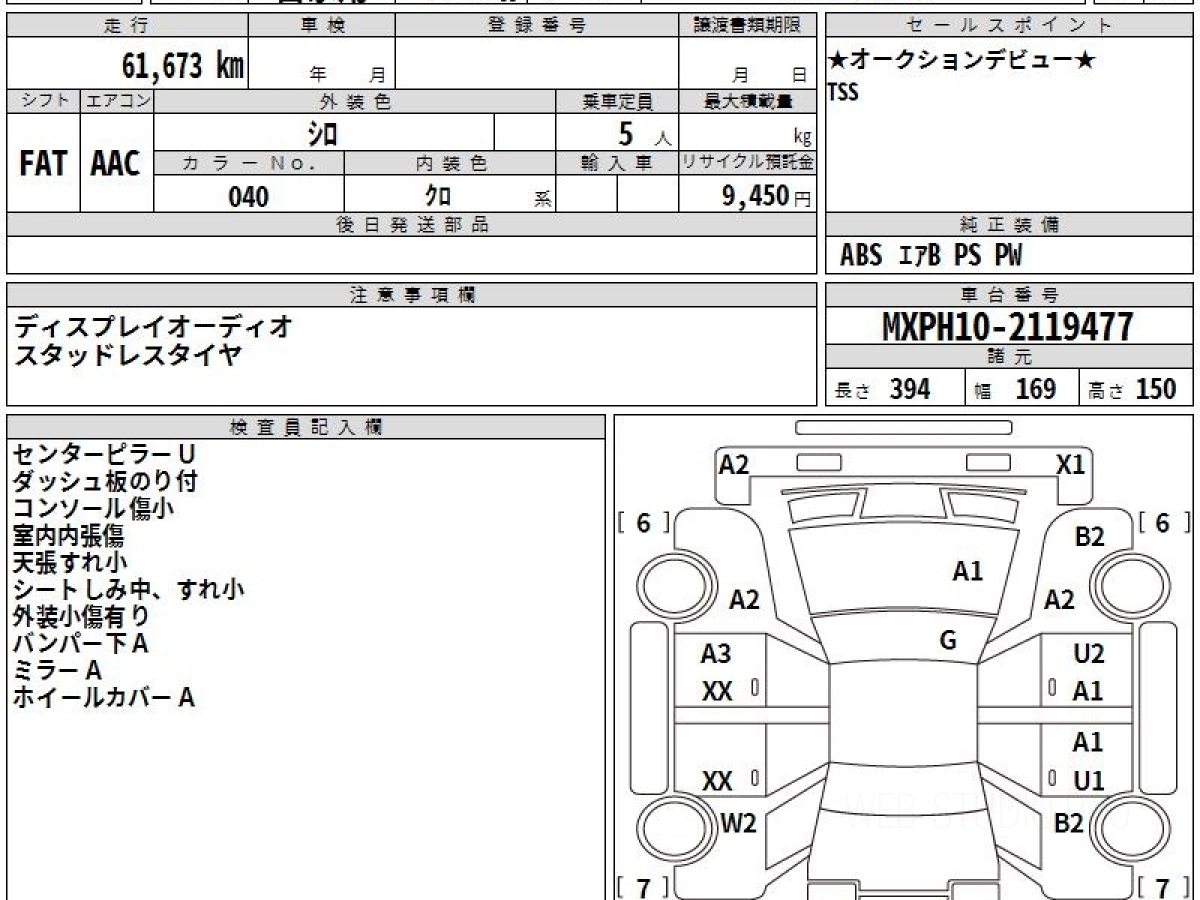This screenshot has height=900, width=1200.
Task: Click the 乗車定員 header
Action: 617,101
